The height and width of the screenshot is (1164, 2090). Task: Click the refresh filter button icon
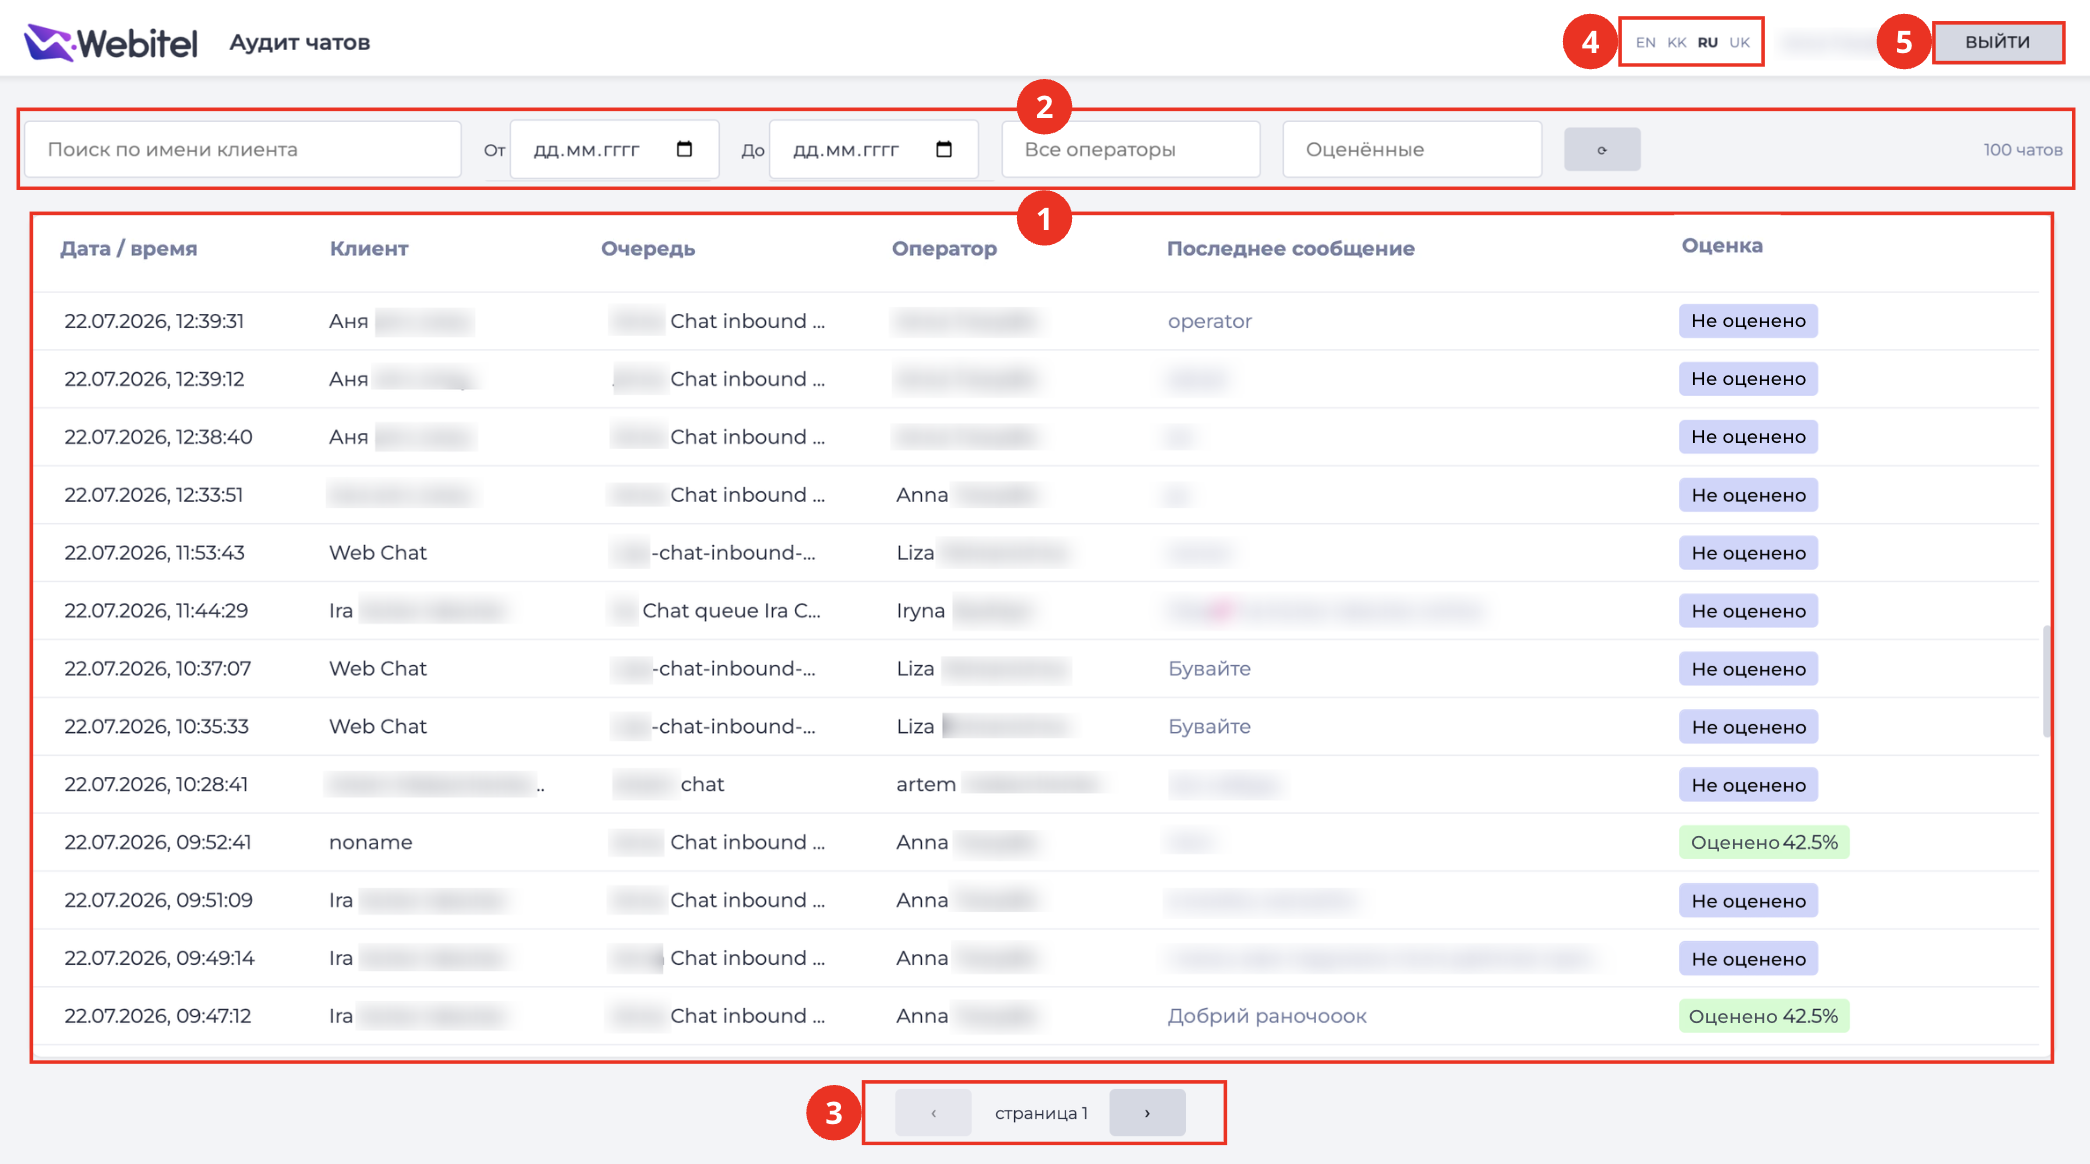click(x=1602, y=149)
